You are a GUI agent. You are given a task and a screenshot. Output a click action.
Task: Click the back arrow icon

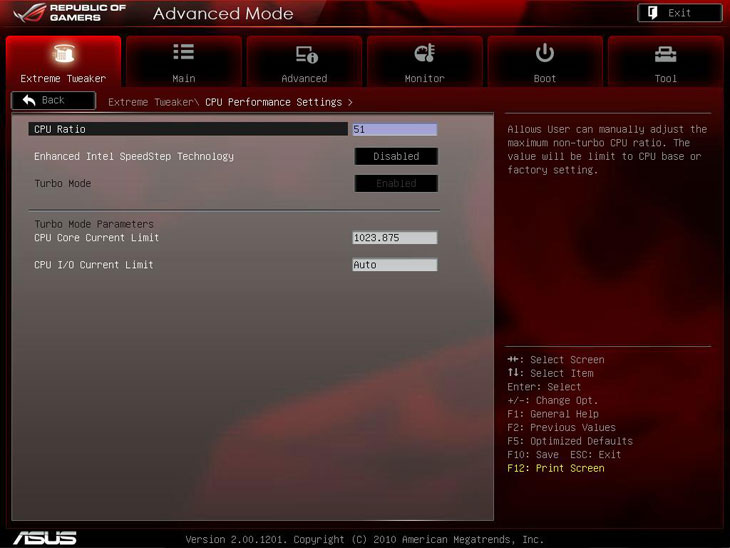pyautogui.click(x=28, y=100)
